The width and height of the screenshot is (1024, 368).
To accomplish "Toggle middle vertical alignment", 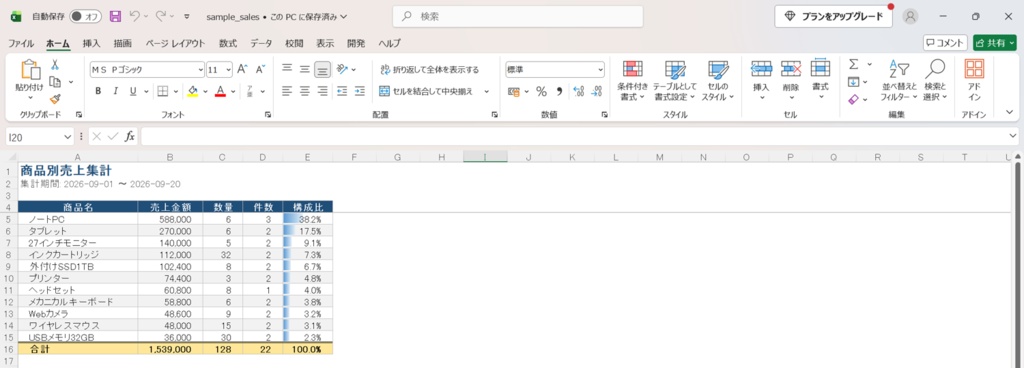I will pos(304,69).
